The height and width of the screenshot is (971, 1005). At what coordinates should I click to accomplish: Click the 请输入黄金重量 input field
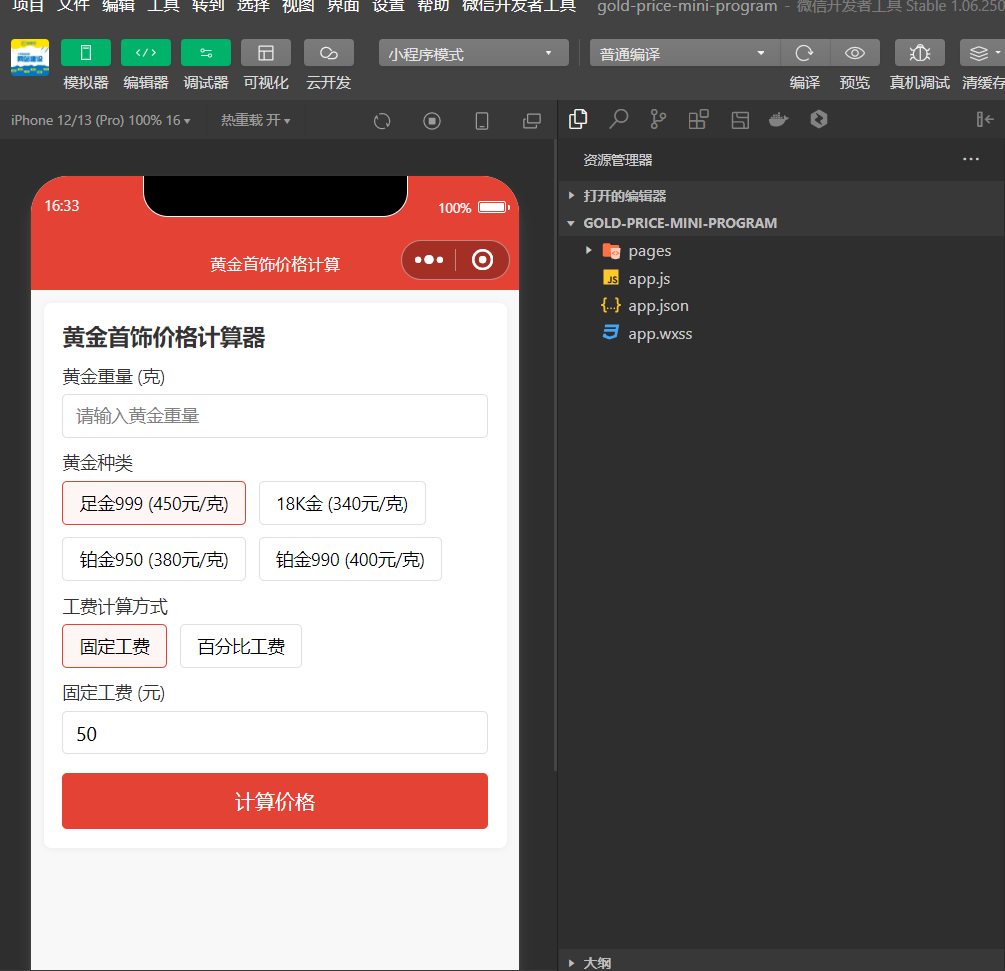point(274,415)
